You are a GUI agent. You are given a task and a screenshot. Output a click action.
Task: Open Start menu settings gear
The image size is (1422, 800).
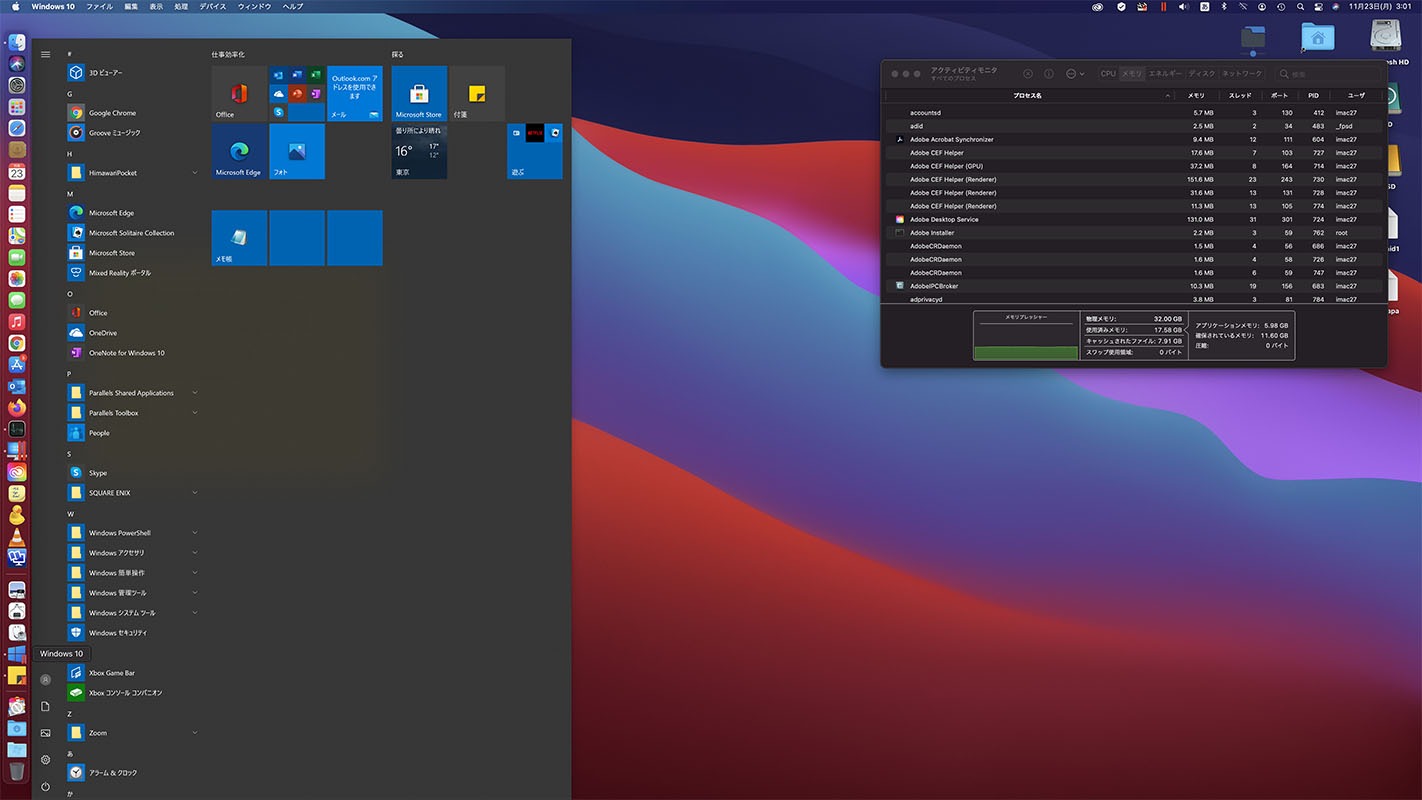(x=45, y=760)
